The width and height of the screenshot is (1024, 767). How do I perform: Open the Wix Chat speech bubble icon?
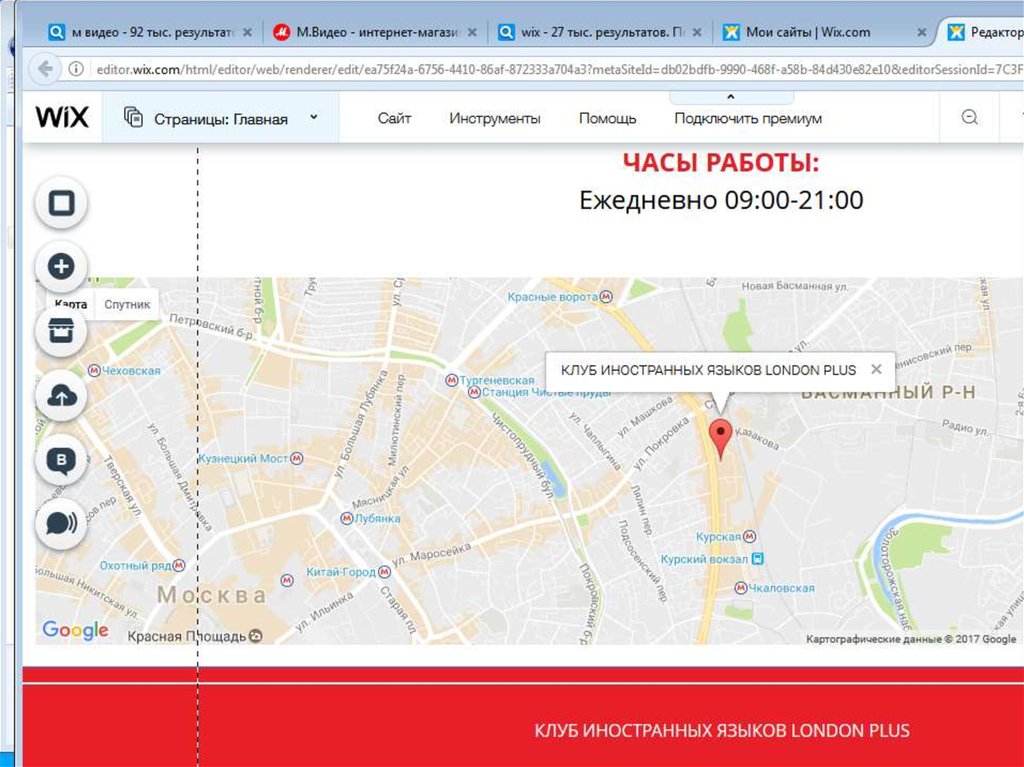click(61, 524)
